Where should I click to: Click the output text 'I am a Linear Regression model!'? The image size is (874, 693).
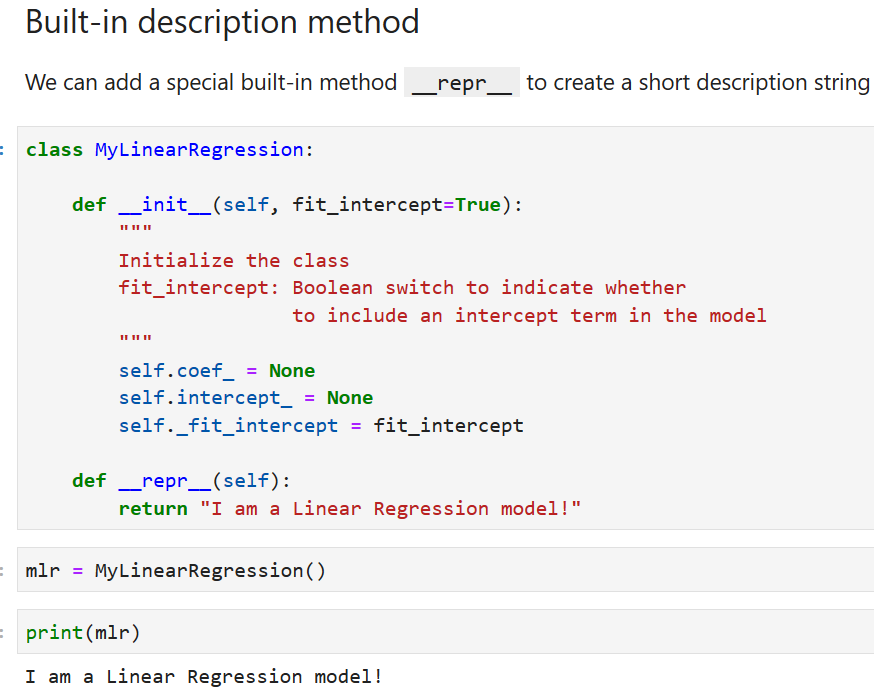[204, 676]
